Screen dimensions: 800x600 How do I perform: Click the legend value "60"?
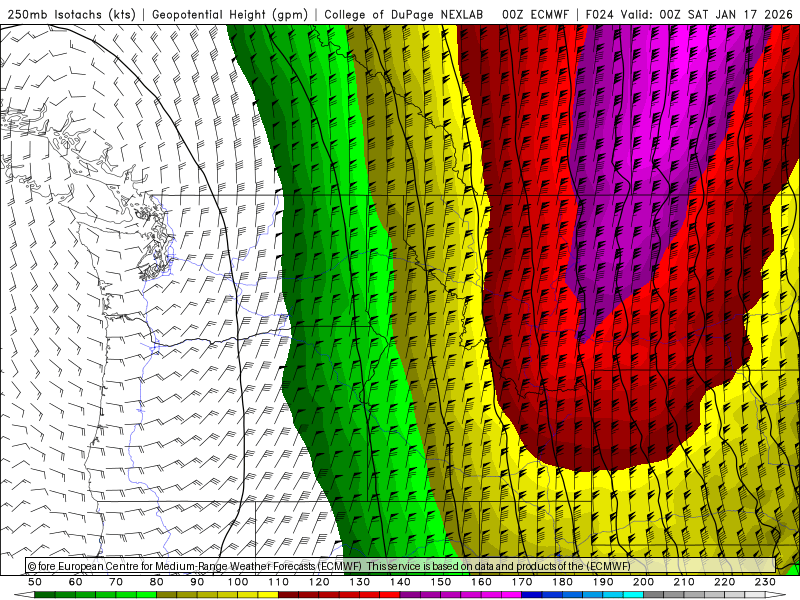(76, 582)
